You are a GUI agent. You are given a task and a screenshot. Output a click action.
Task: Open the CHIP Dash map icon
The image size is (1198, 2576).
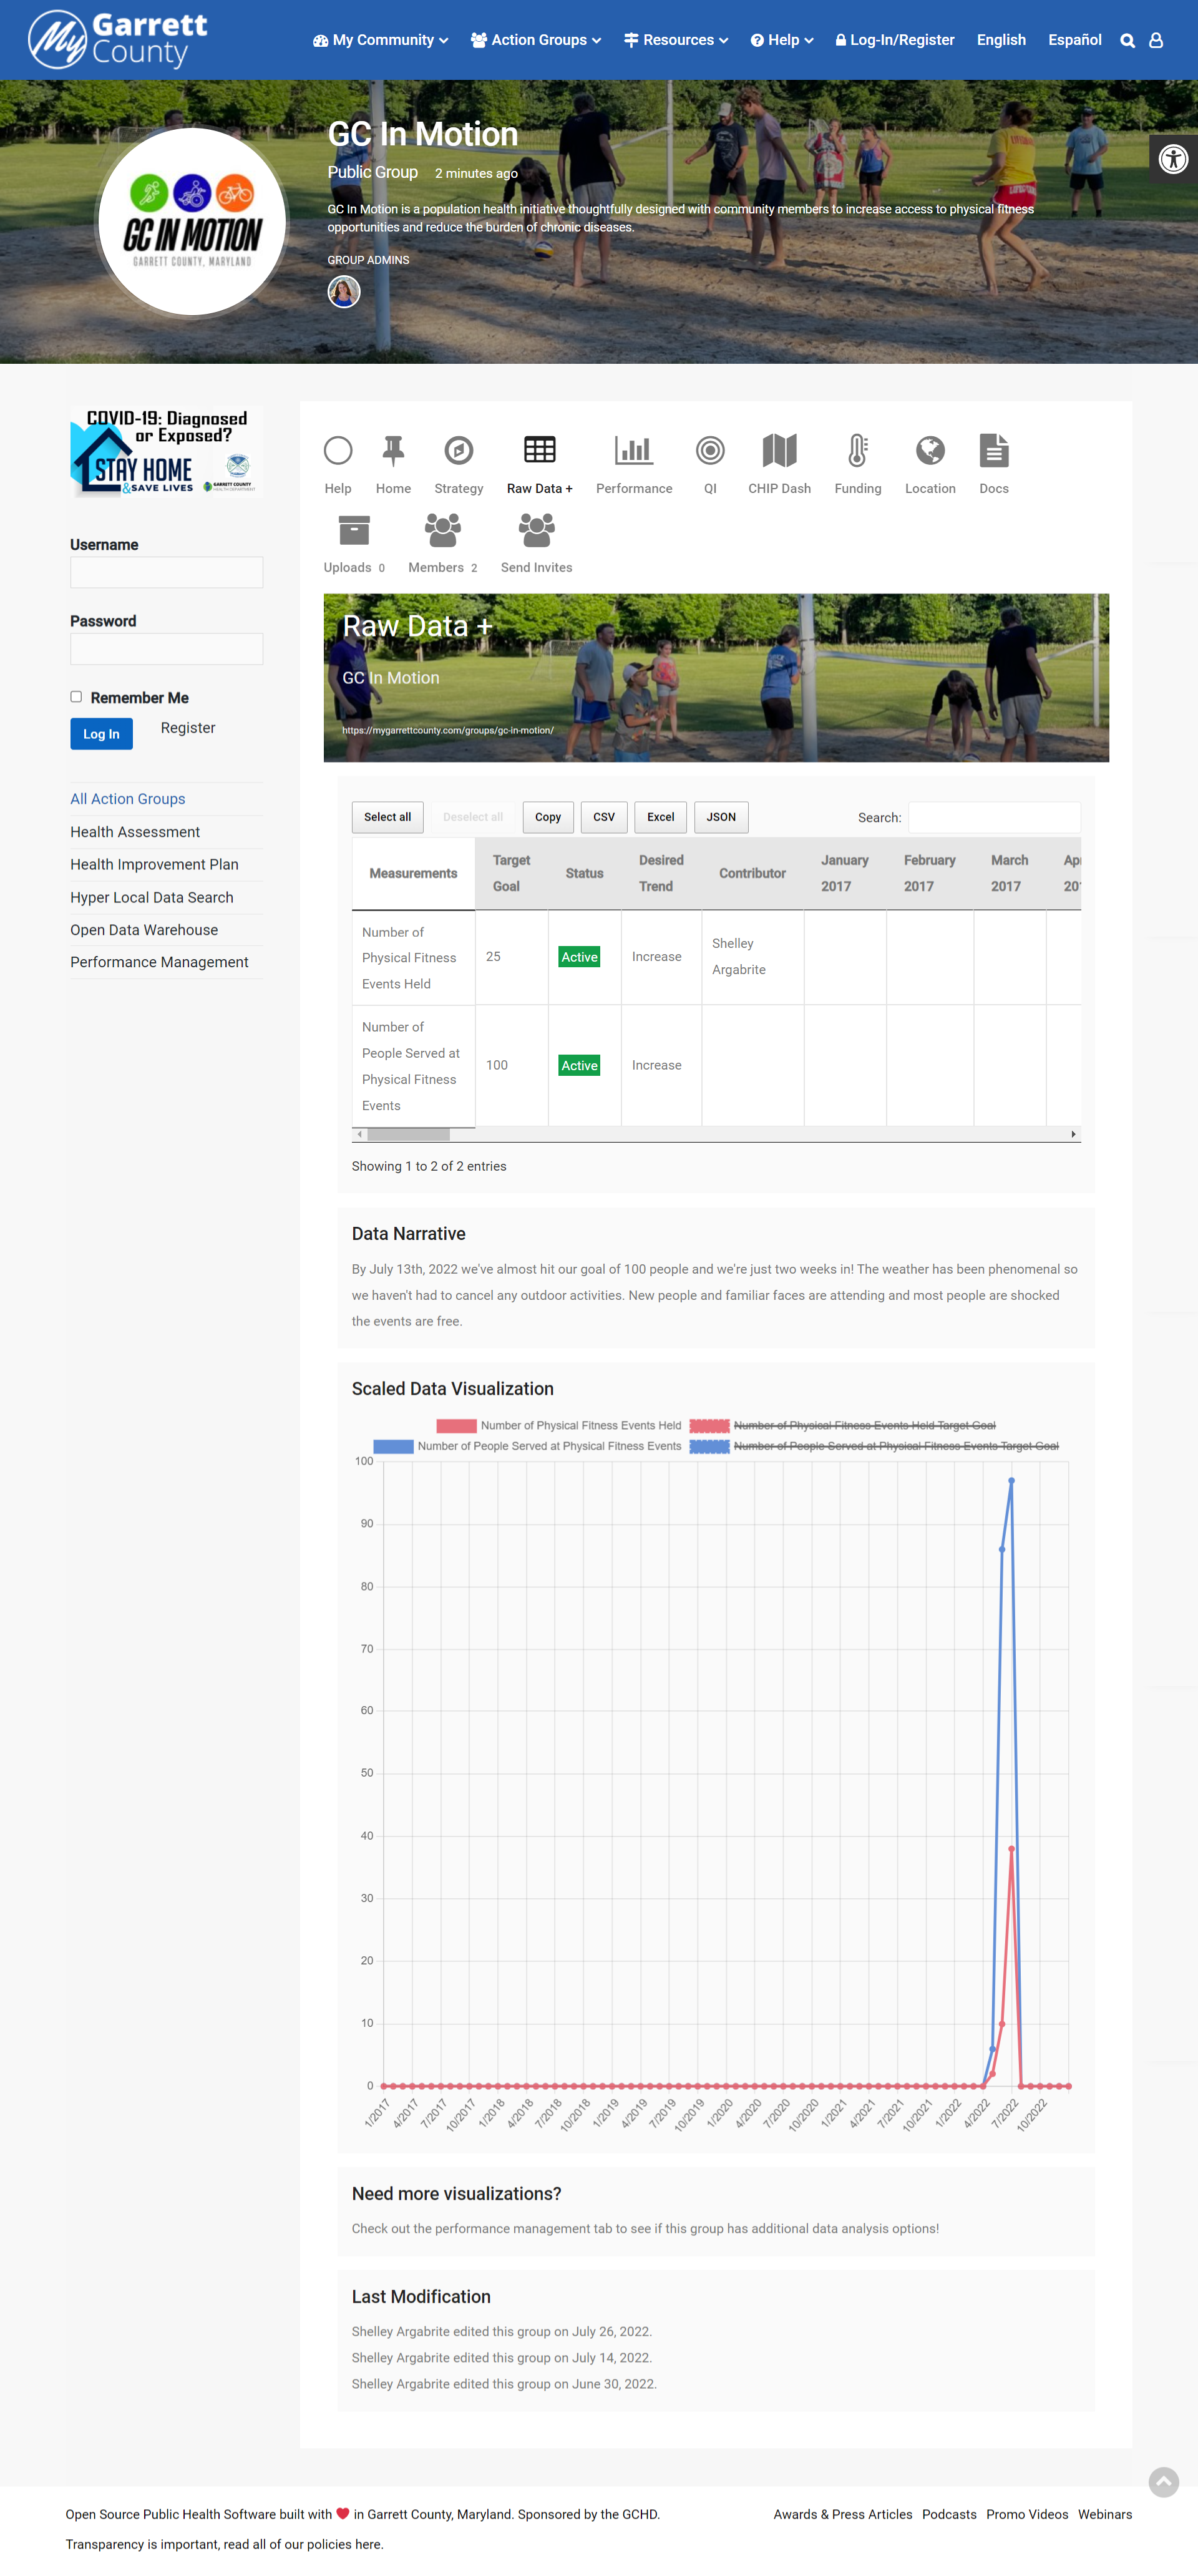779,451
